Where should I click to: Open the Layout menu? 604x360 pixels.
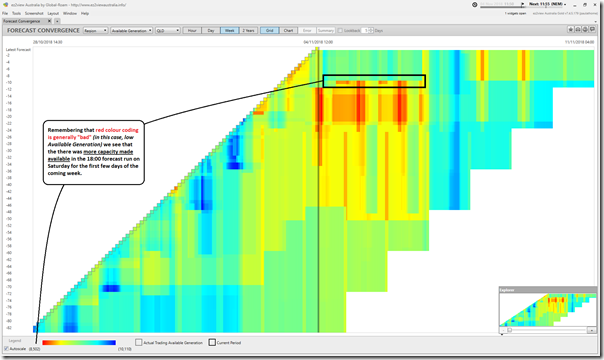pos(53,13)
